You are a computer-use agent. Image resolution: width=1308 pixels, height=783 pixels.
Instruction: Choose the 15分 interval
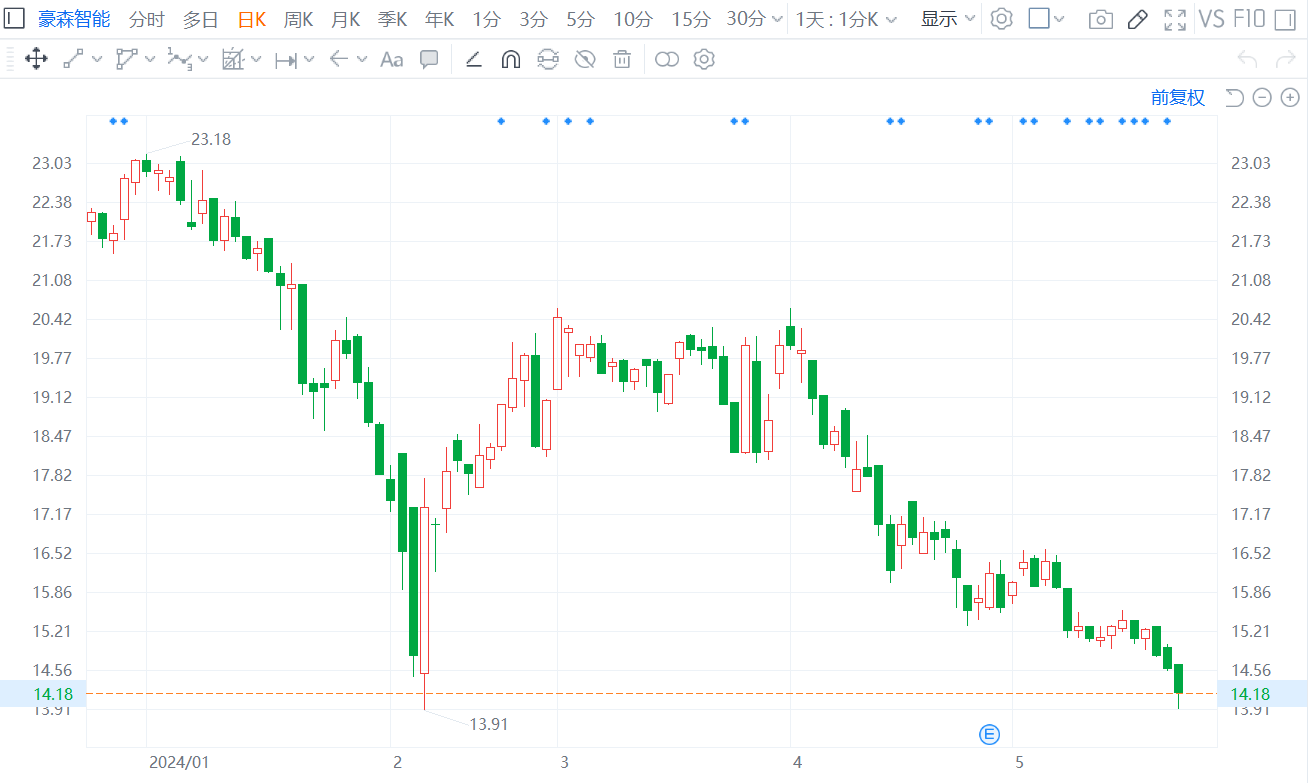pyautogui.click(x=691, y=18)
